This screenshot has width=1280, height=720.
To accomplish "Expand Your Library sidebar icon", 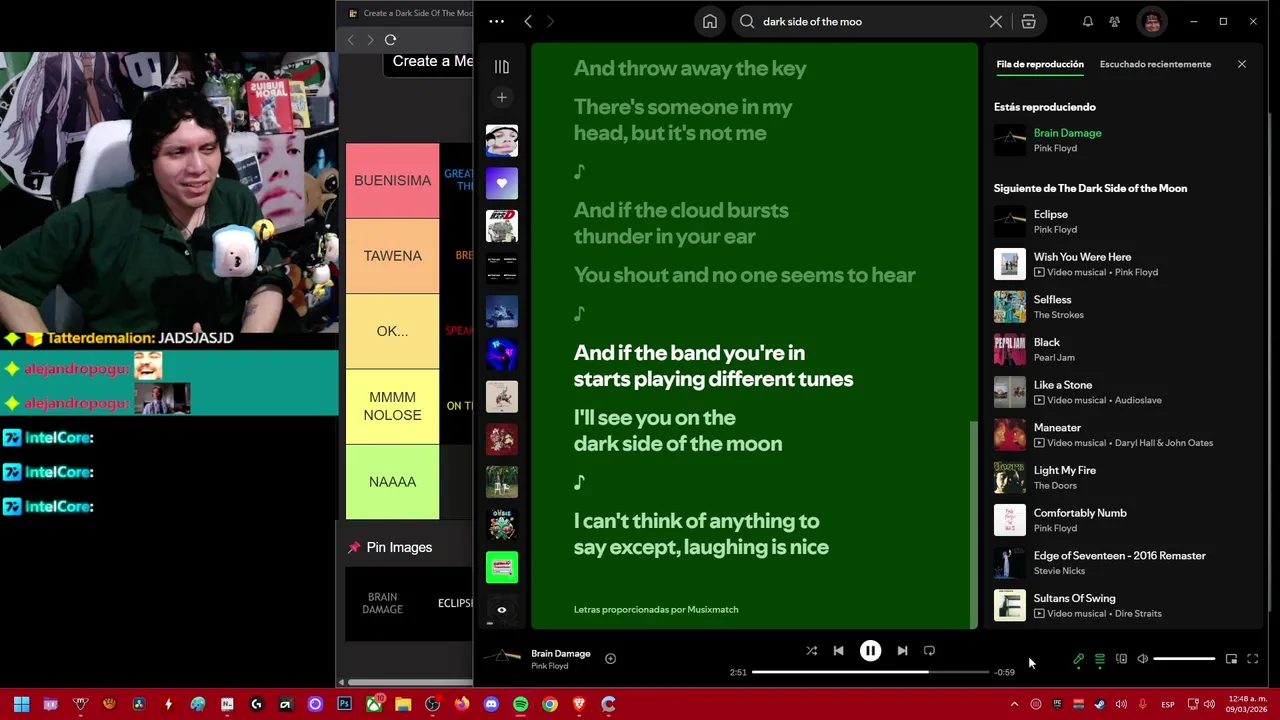I will tap(502, 67).
